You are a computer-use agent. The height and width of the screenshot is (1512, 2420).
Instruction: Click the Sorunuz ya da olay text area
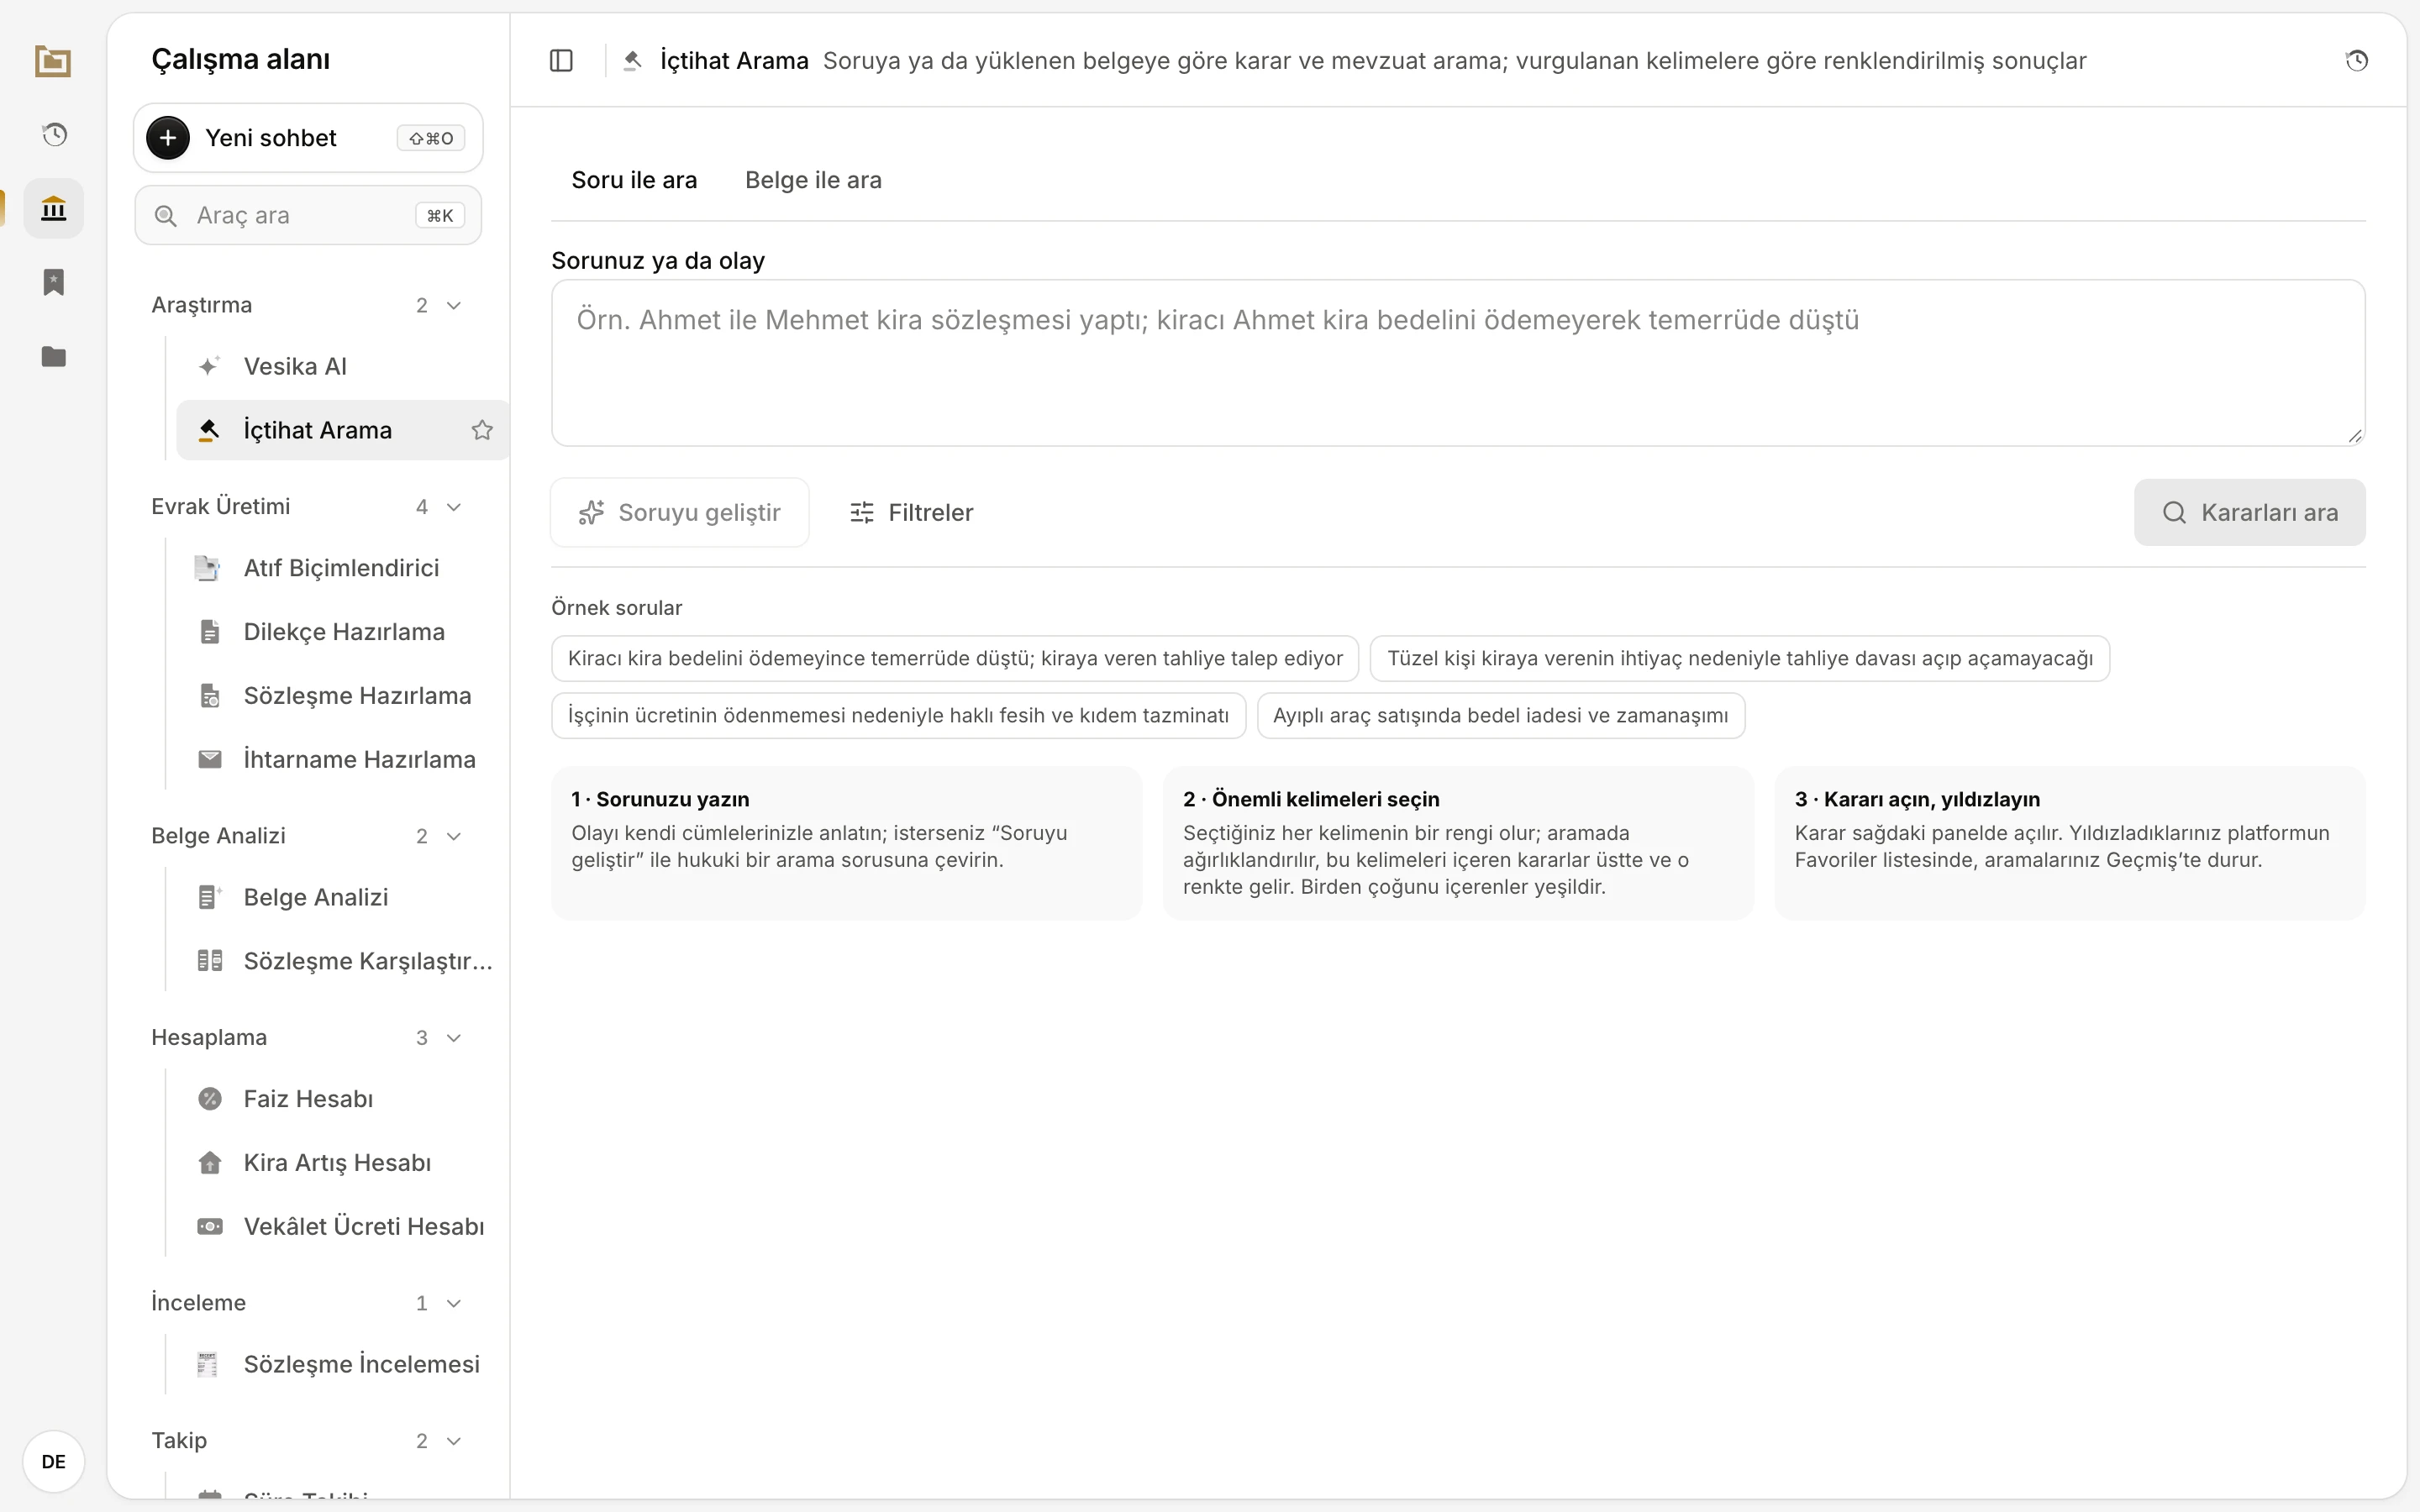pyautogui.click(x=1458, y=363)
